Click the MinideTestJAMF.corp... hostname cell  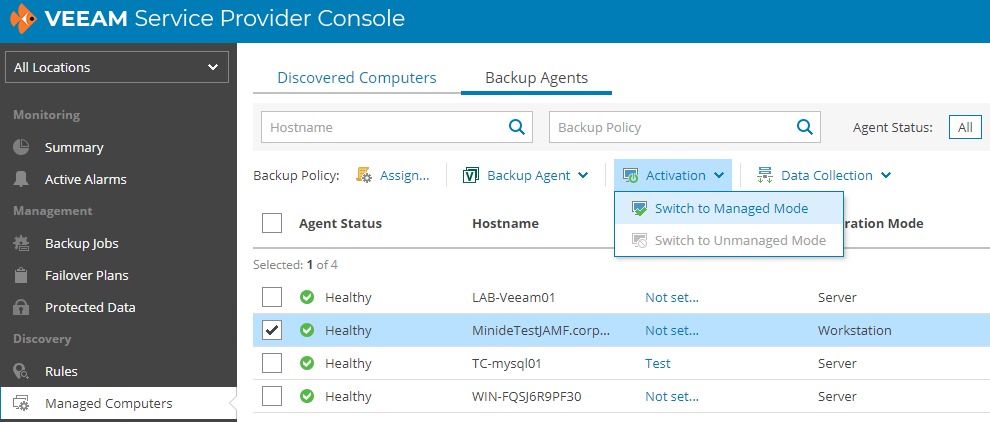541,330
